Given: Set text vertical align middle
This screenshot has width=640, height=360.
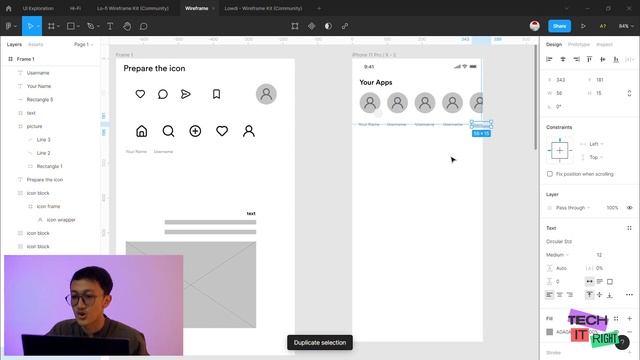Looking at the screenshot, I should [x=600, y=295].
